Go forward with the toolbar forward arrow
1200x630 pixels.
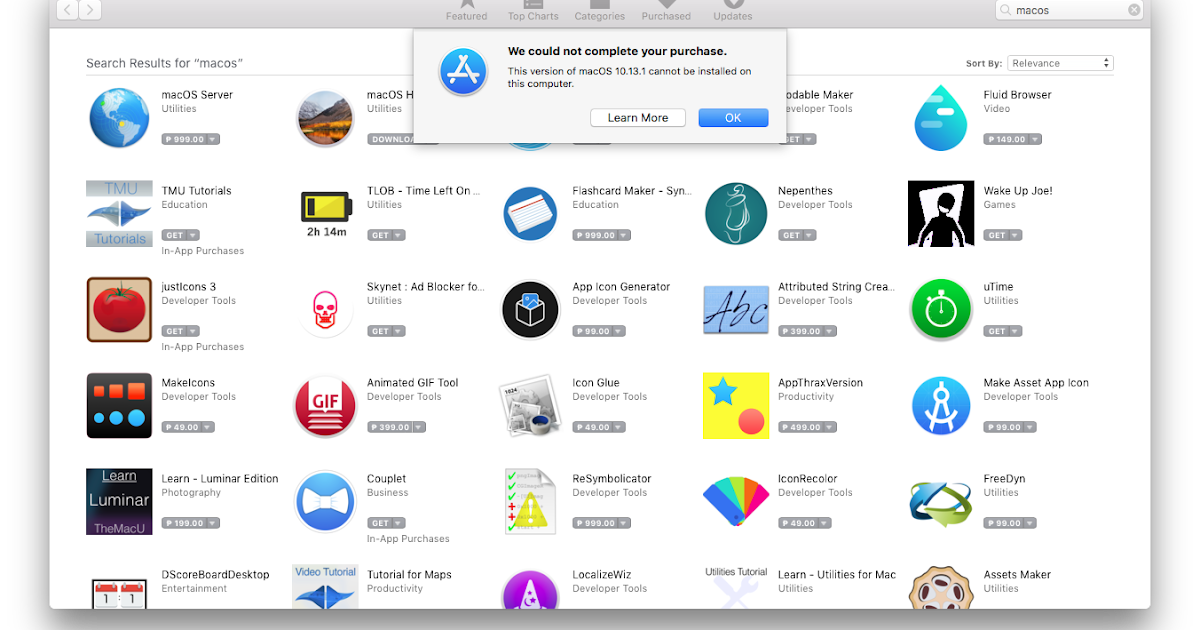[x=90, y=10]
